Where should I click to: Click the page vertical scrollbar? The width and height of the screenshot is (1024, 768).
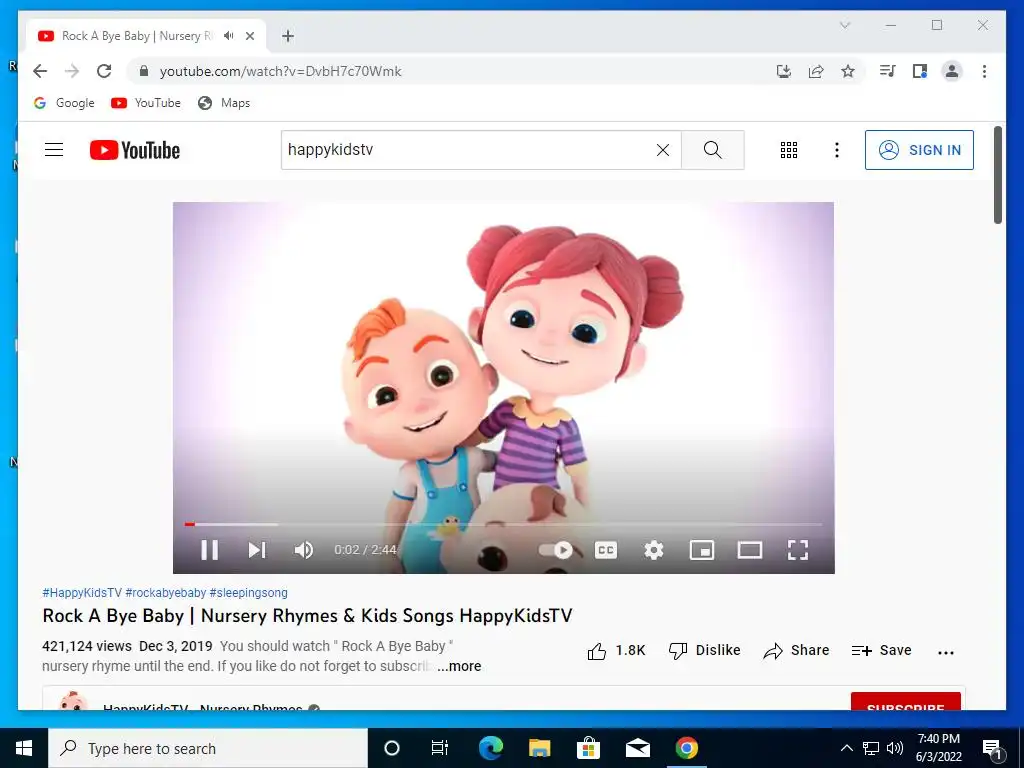coord(997,175)
